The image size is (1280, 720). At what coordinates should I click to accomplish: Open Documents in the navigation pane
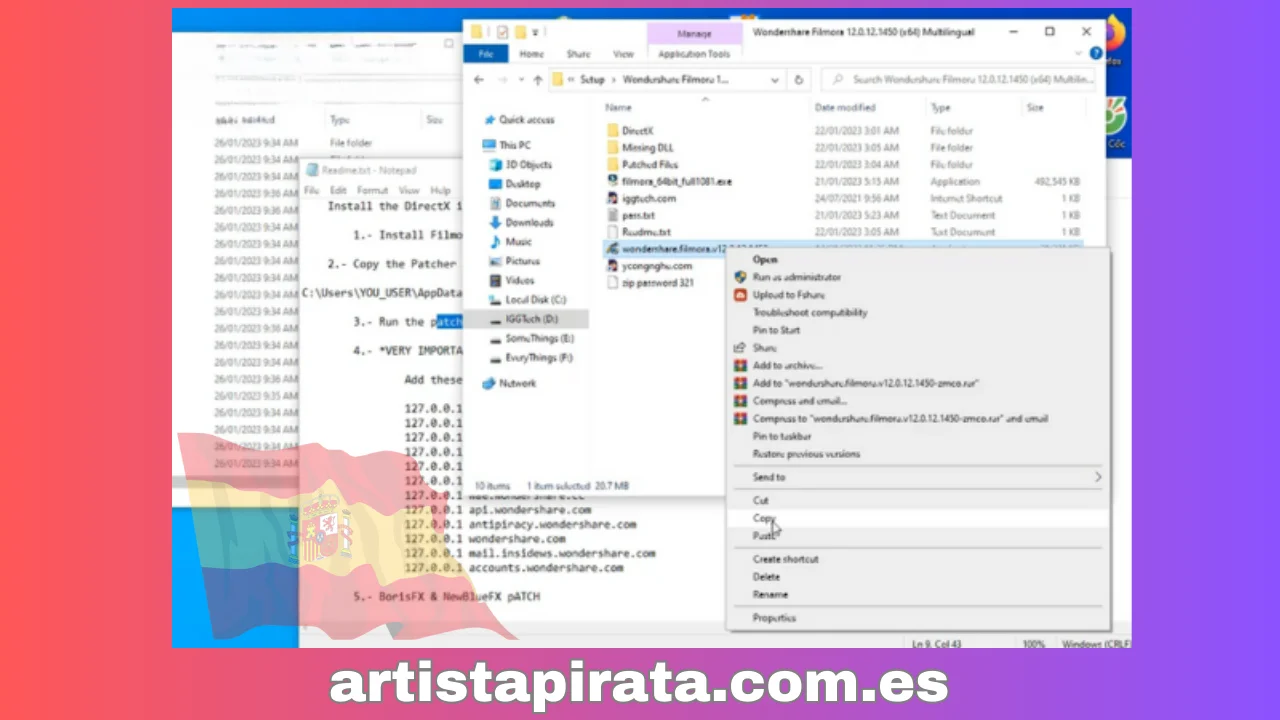click(x=529, y=203)
